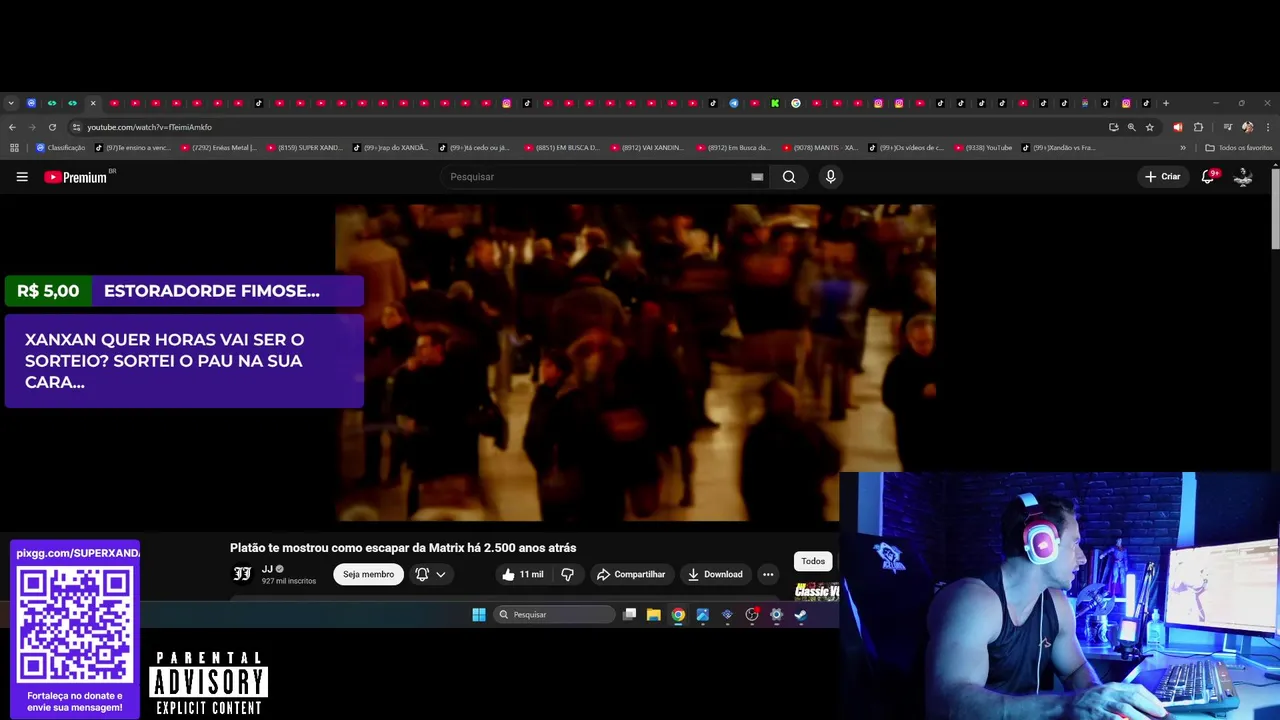Open the VAI XANDIN bookmark
The height and width of the screenshot is (720, 1280).
pyautogui.click(x=648, y=148)
